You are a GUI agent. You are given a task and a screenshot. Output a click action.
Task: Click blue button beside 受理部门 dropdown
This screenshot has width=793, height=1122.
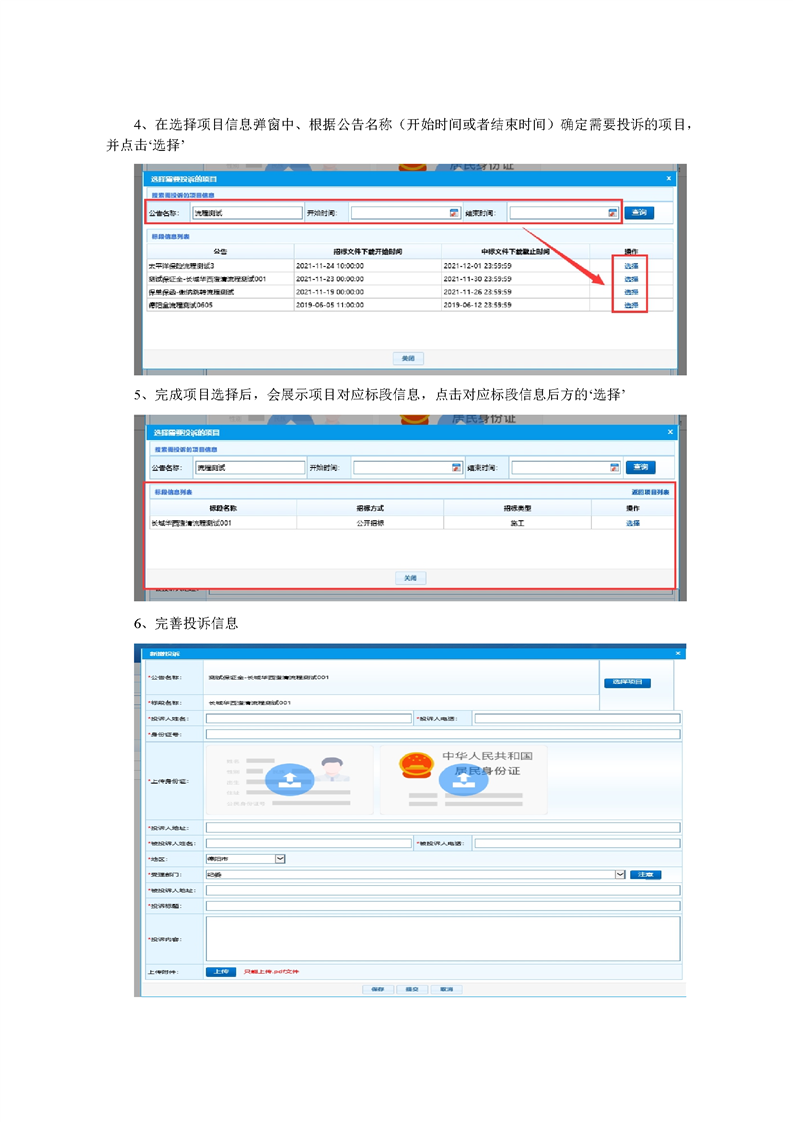[646, 874]
